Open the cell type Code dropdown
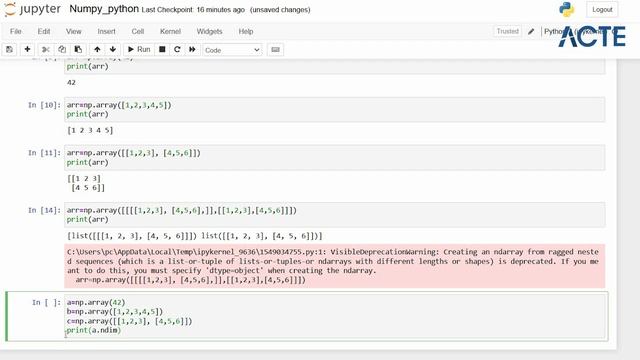This screenshot has width=640, height=360. pos(232,50)
